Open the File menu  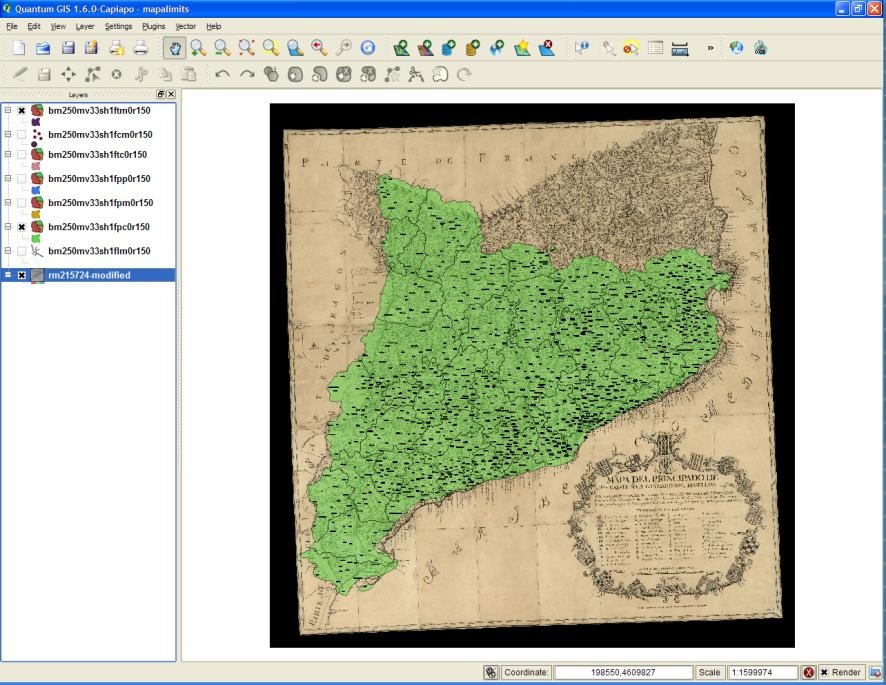[x=12, y=26]
